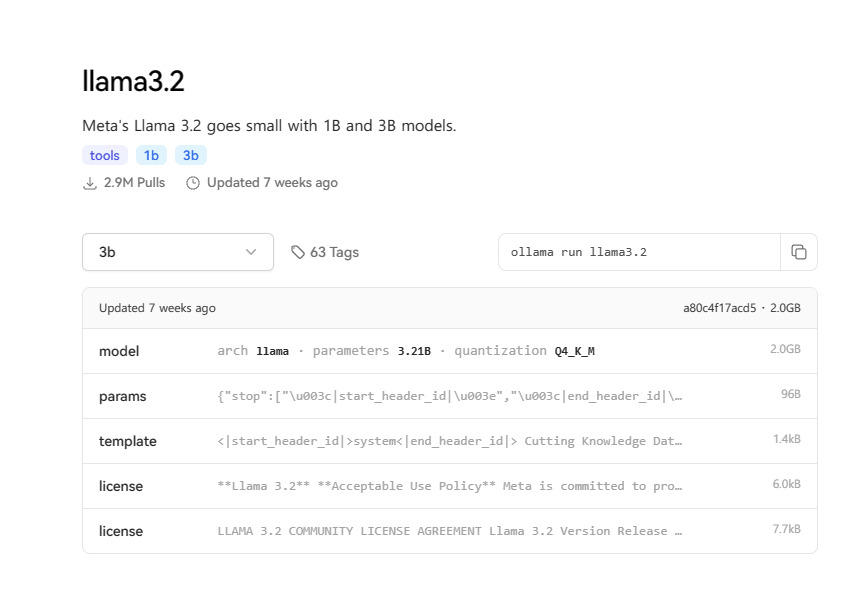The height and width of the screenshot is (605, 863).
Task: Click the llama3.2 page heading
Action: pos(133,81)
